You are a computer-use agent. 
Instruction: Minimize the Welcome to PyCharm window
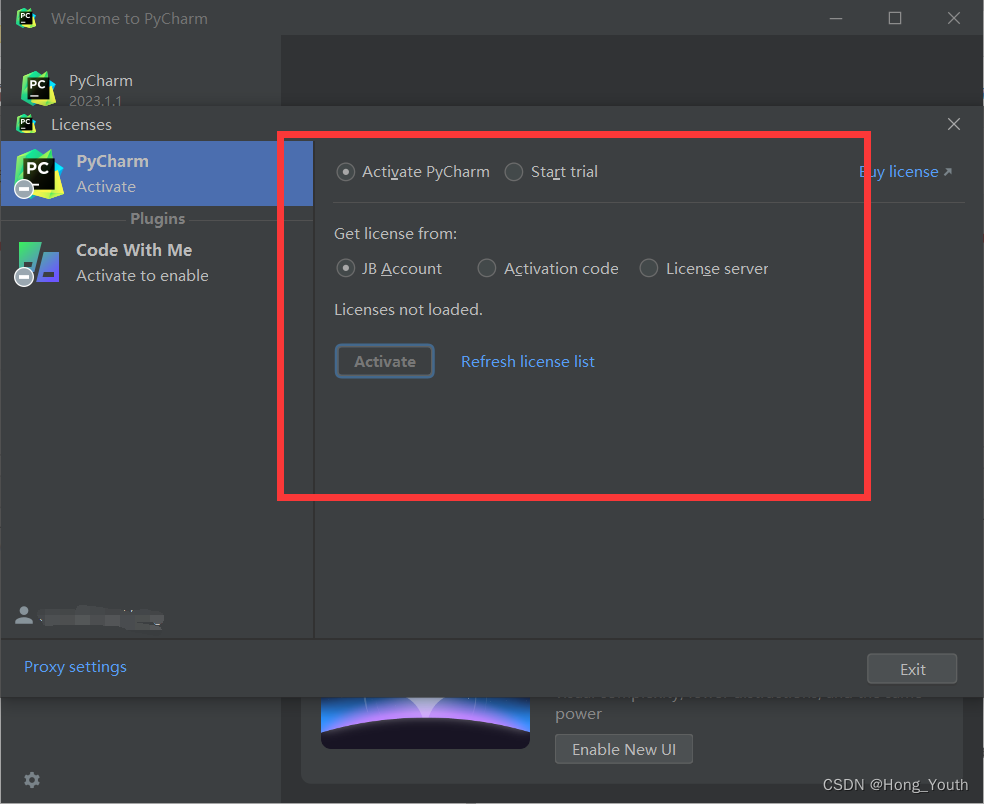coord(836,18)
